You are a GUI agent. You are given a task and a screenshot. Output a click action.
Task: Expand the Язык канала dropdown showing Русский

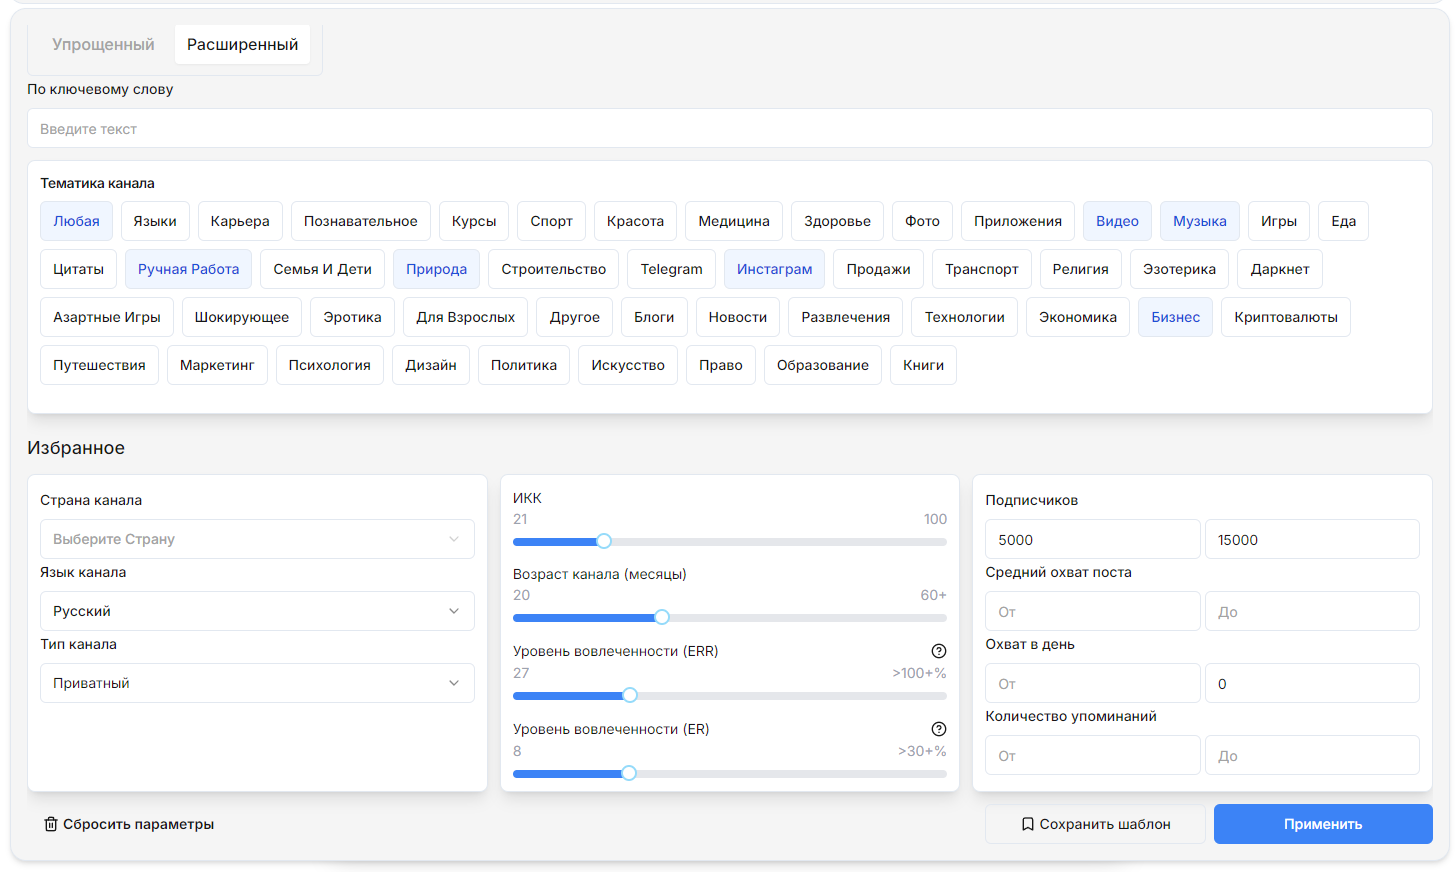(257, 611)
